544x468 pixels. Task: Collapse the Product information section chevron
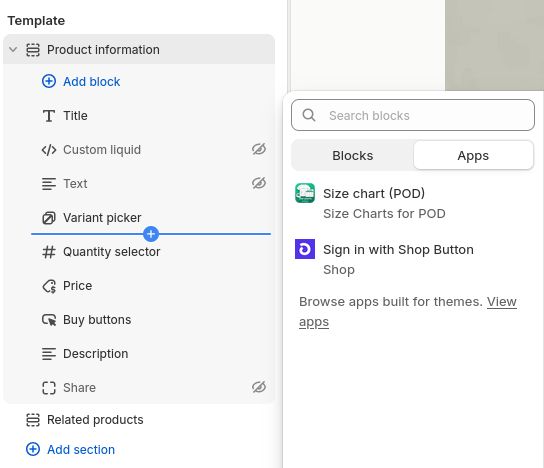[x=13, y=49]
